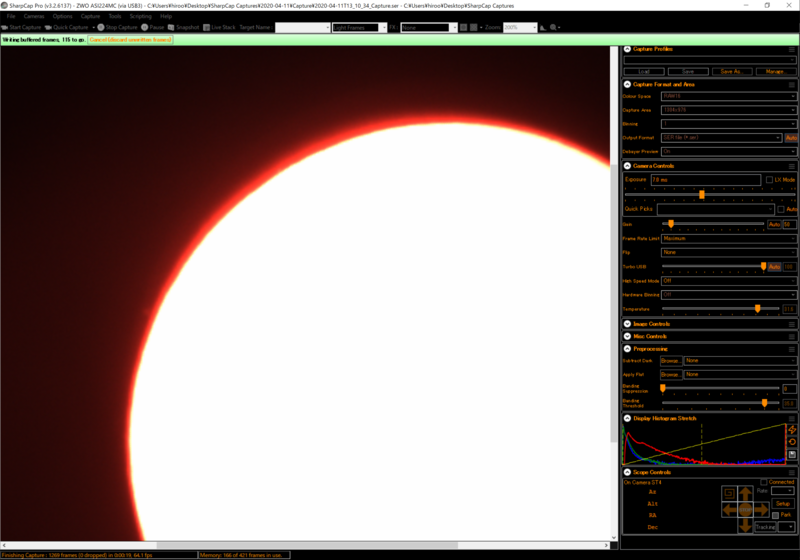Expand the Image Controls section
This screenshot has width=800, height=560.
click(x=628, y=324)
